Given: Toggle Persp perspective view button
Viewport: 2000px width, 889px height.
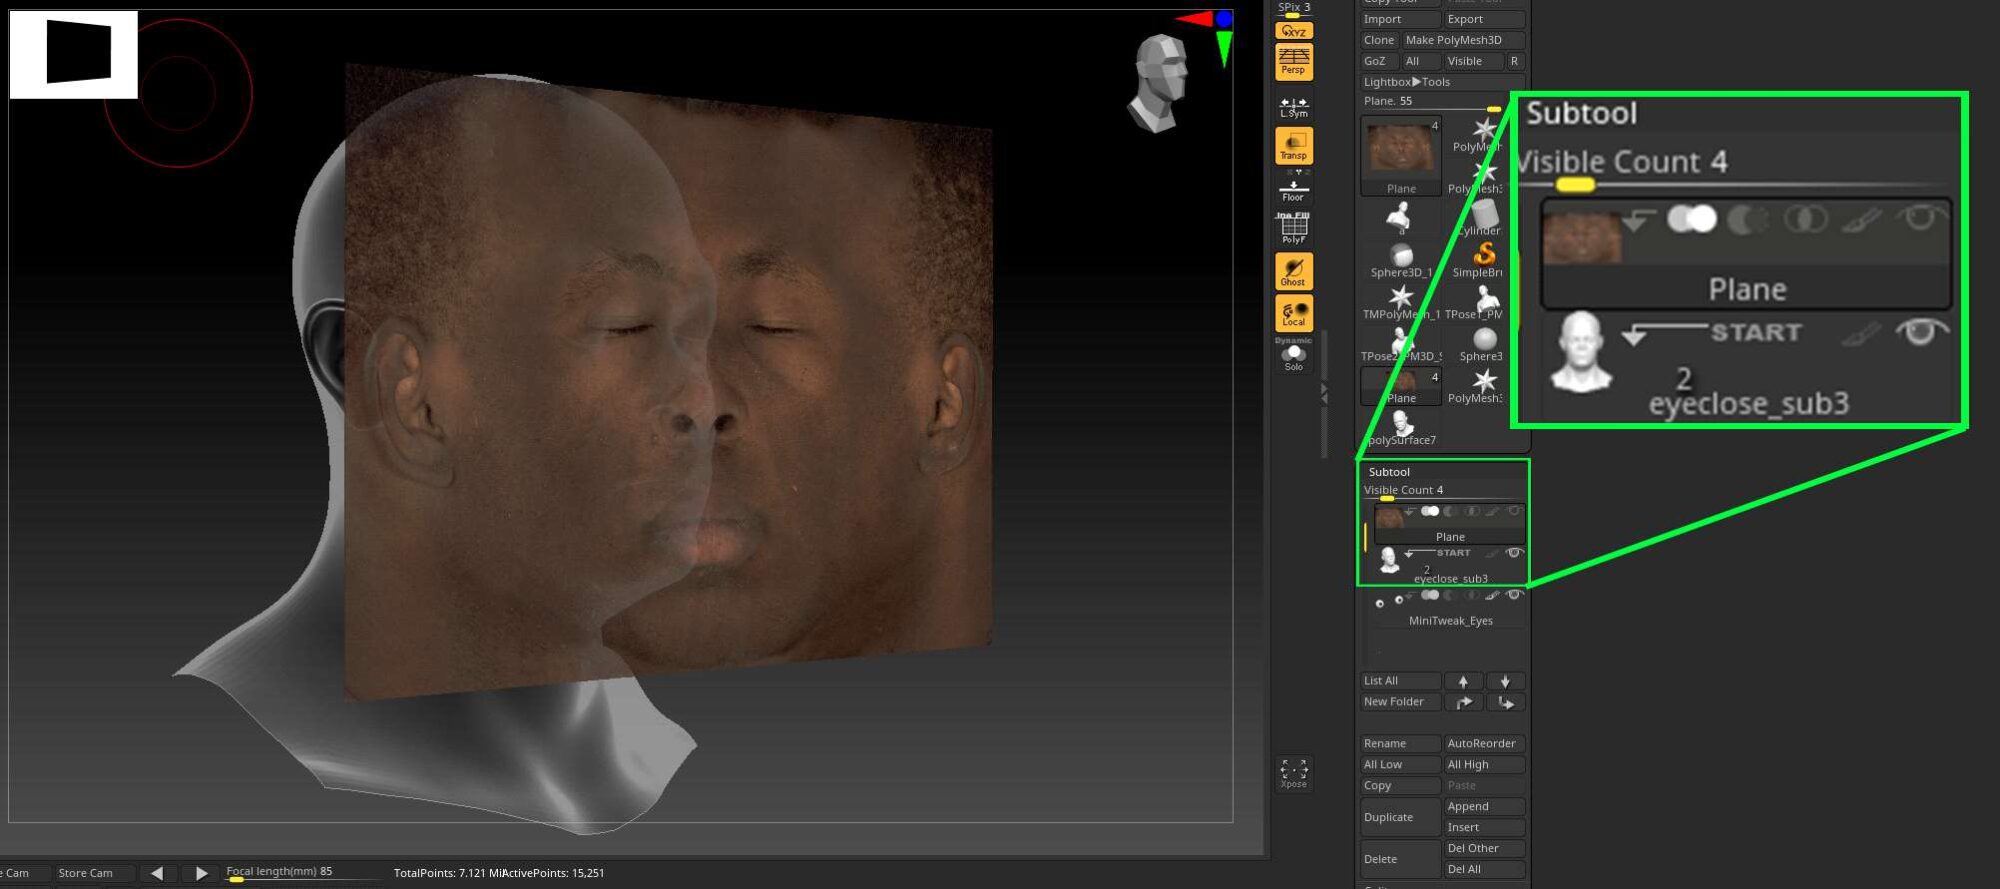Looking at the screenshot, I should (1293, 61).
